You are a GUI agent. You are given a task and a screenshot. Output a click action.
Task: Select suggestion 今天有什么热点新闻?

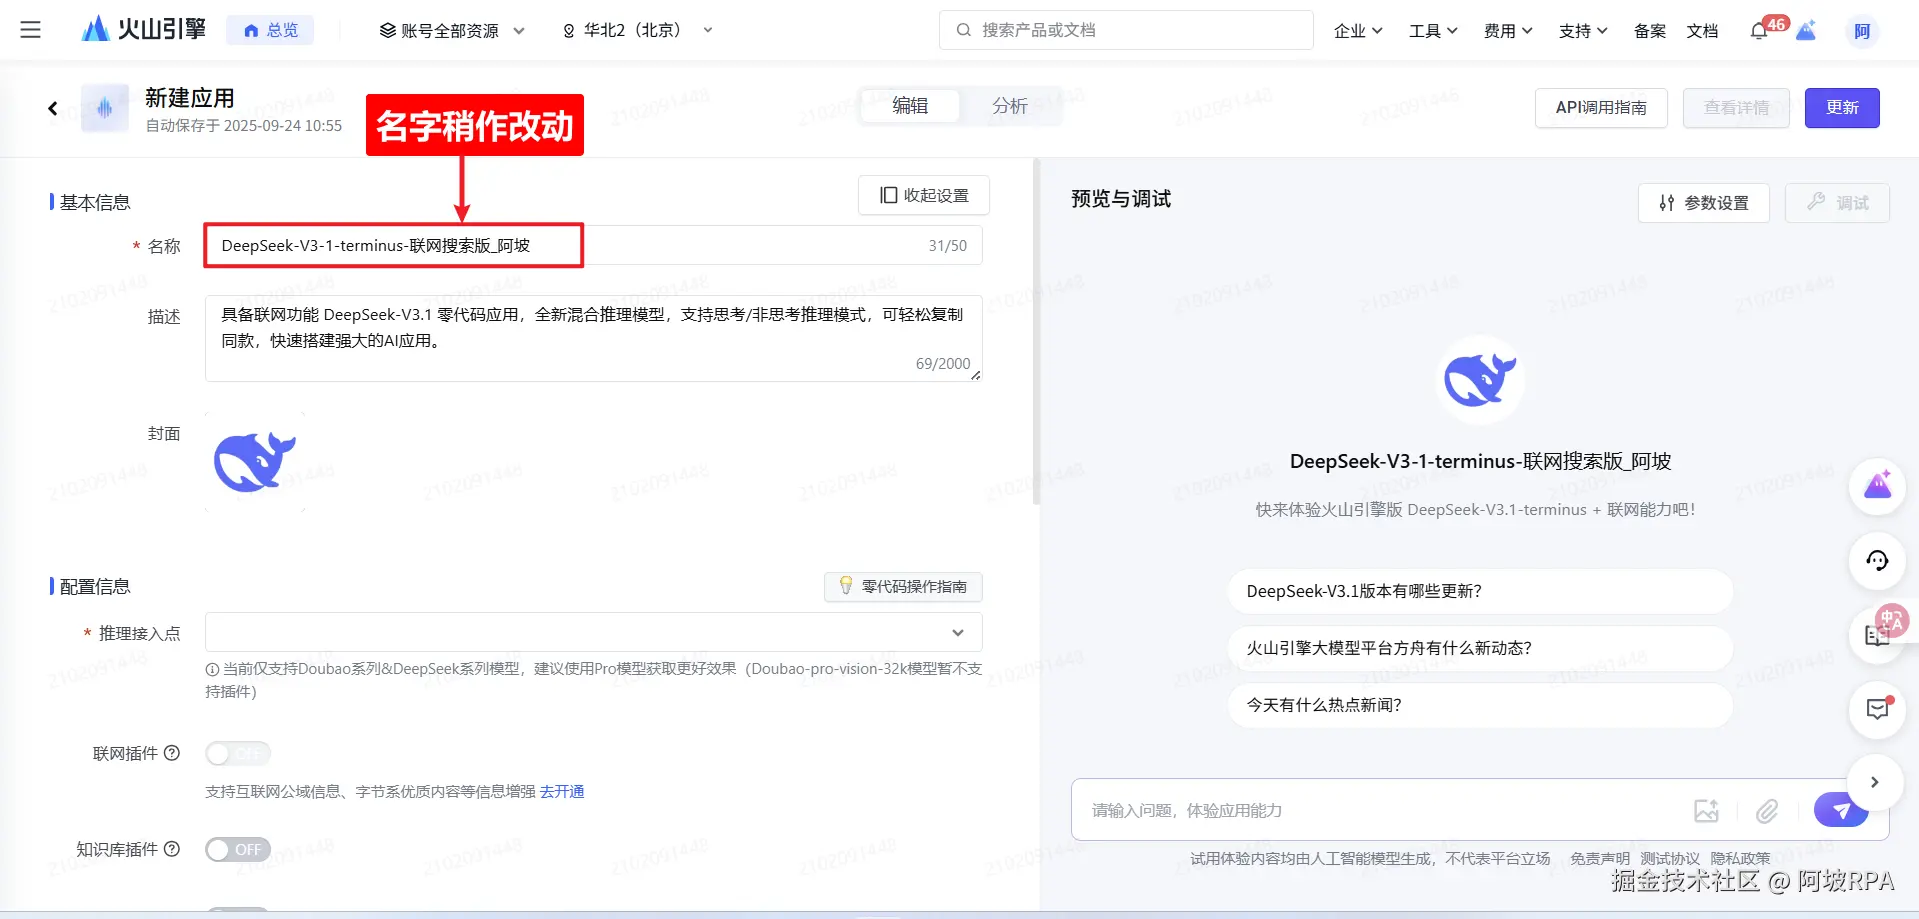(x=1480, y=705)
